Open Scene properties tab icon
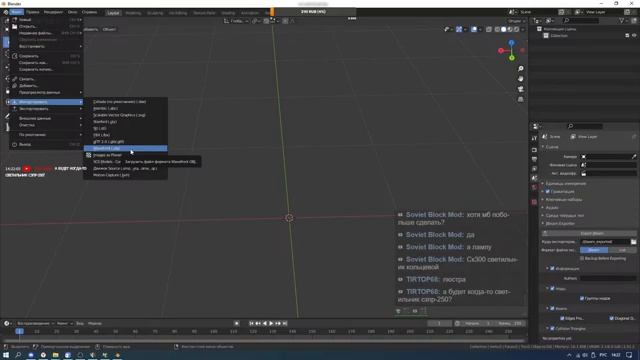This screenshot has width=640, height=360. point(534,178)
